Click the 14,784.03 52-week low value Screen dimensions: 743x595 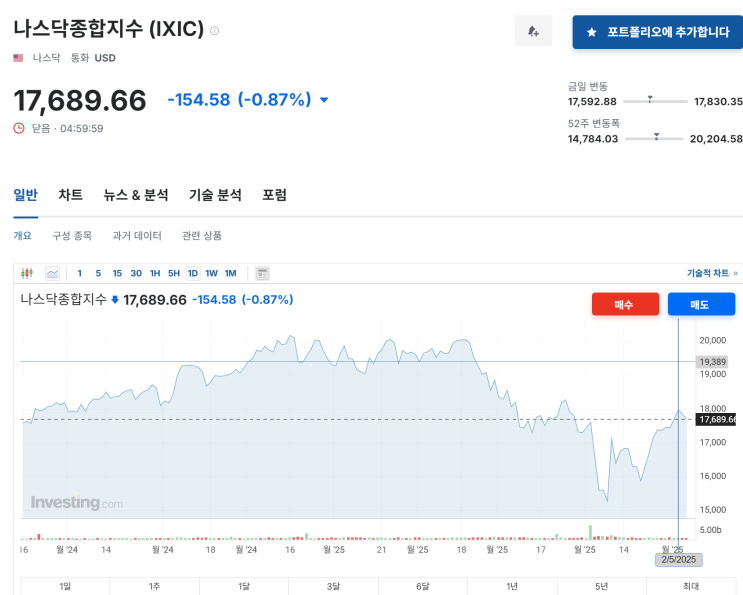point(593,139)
